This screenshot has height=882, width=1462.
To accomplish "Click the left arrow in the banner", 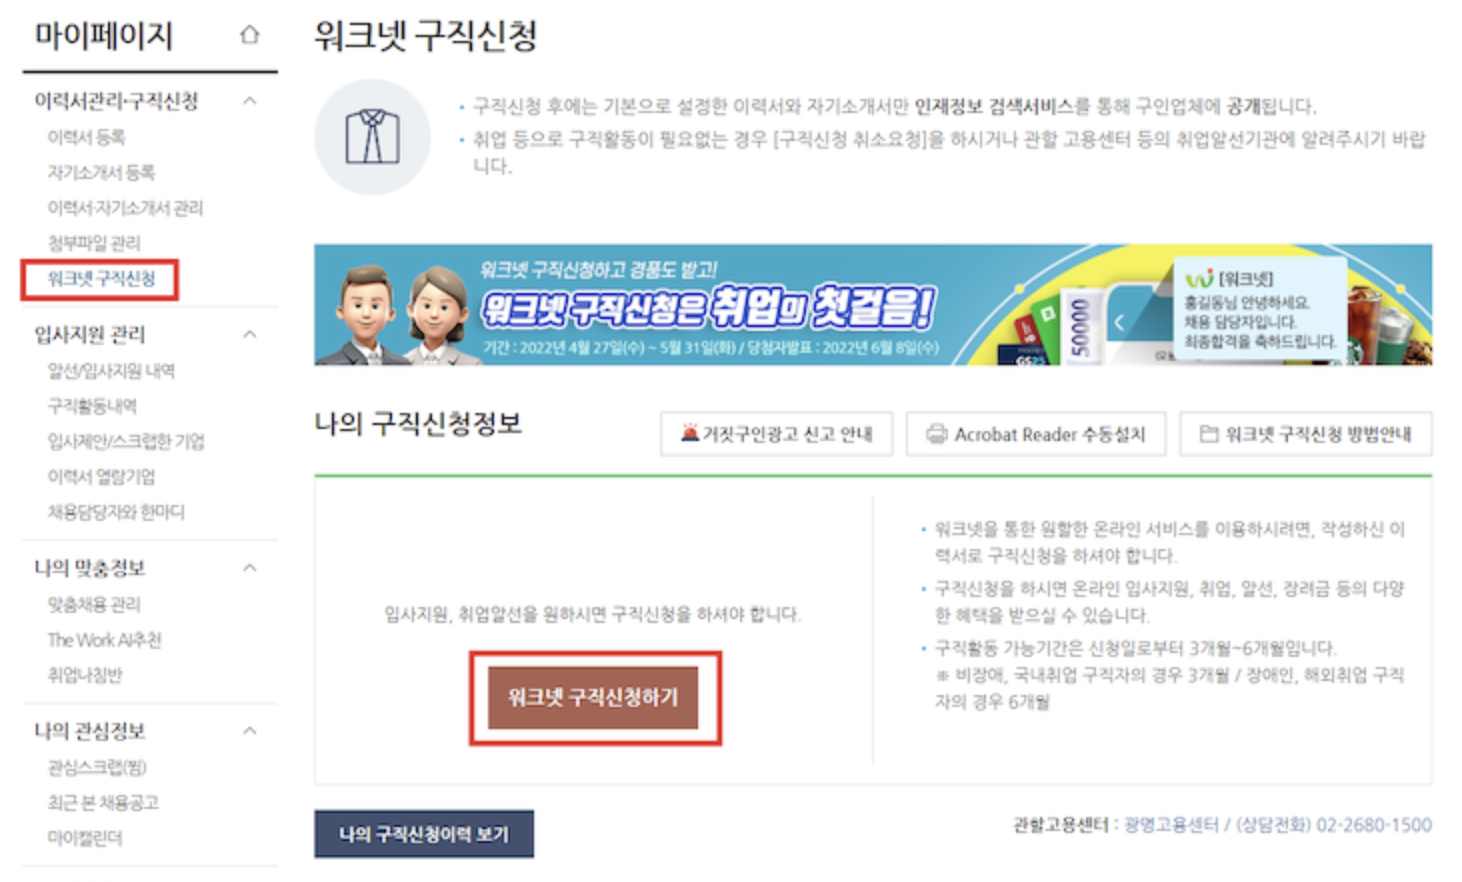I will tap(1120, 322).
